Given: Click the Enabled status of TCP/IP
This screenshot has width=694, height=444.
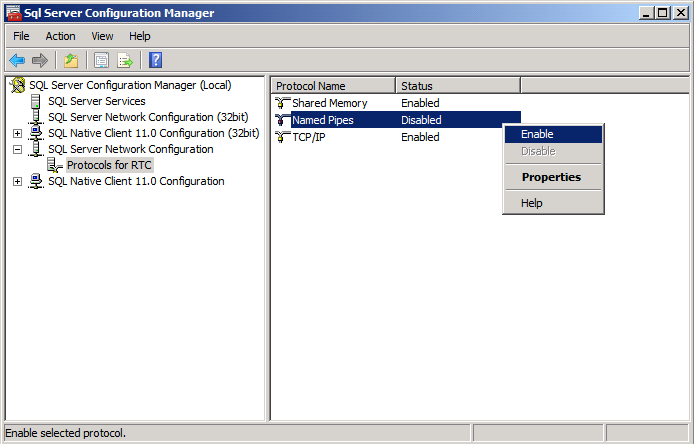Looking at the screenshot, I should tap(420, 137).
